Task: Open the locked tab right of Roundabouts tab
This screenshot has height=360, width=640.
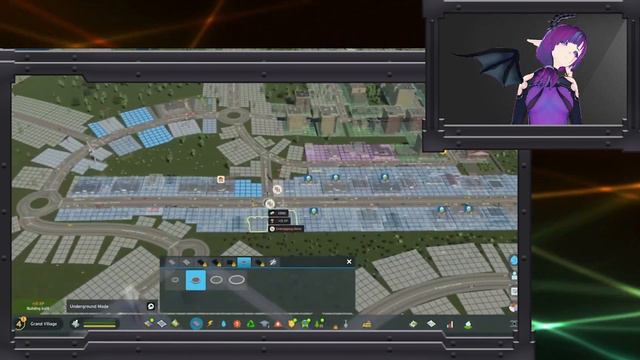Action: [260, 262]
